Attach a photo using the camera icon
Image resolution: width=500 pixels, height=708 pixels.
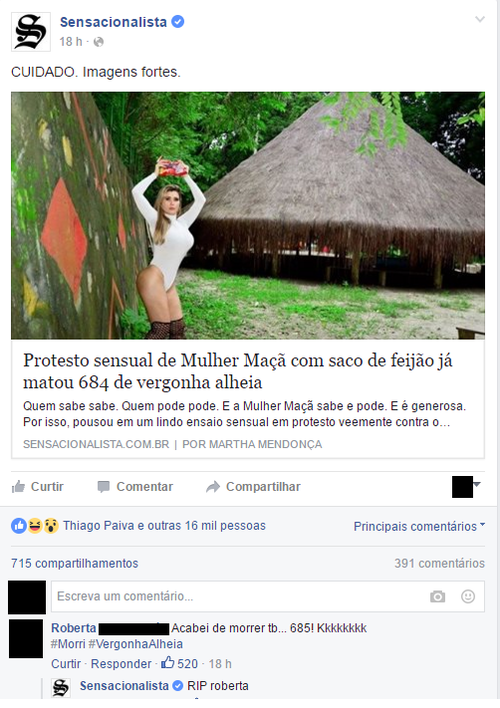coord(437,596)
